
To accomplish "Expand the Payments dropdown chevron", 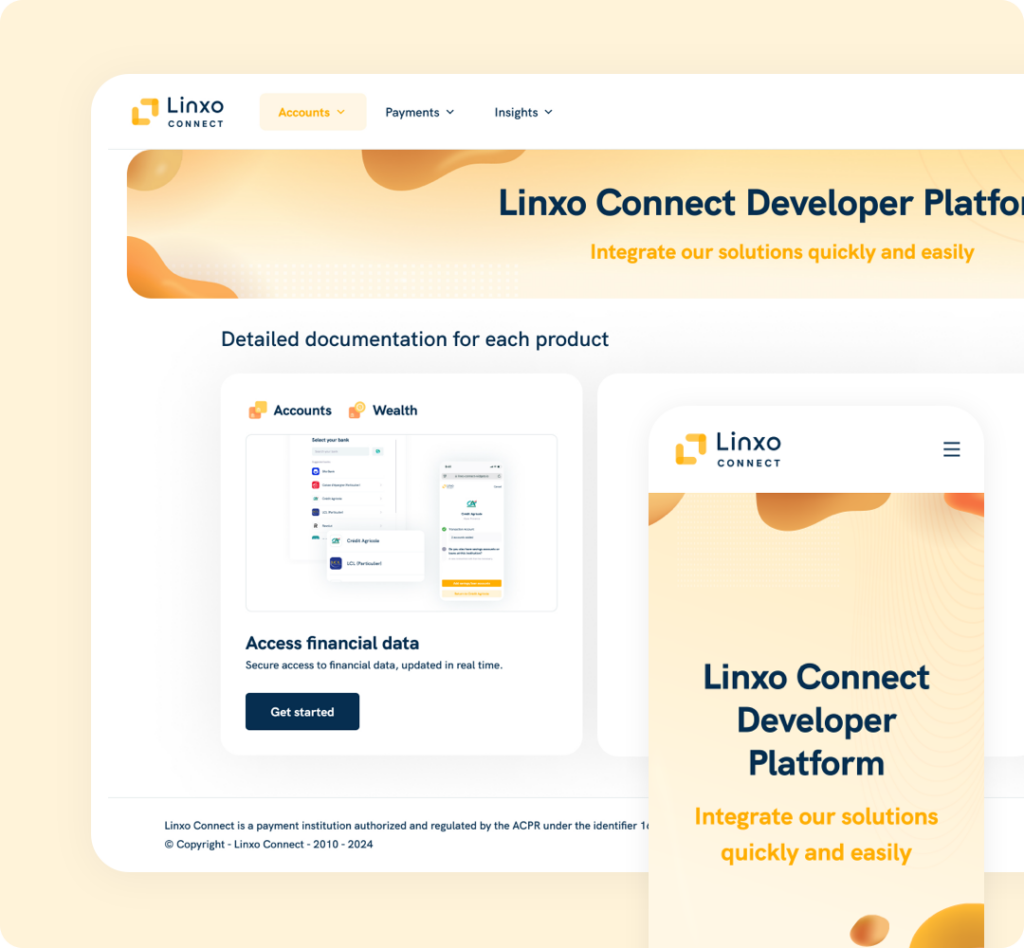I will [x=450, y=112].
